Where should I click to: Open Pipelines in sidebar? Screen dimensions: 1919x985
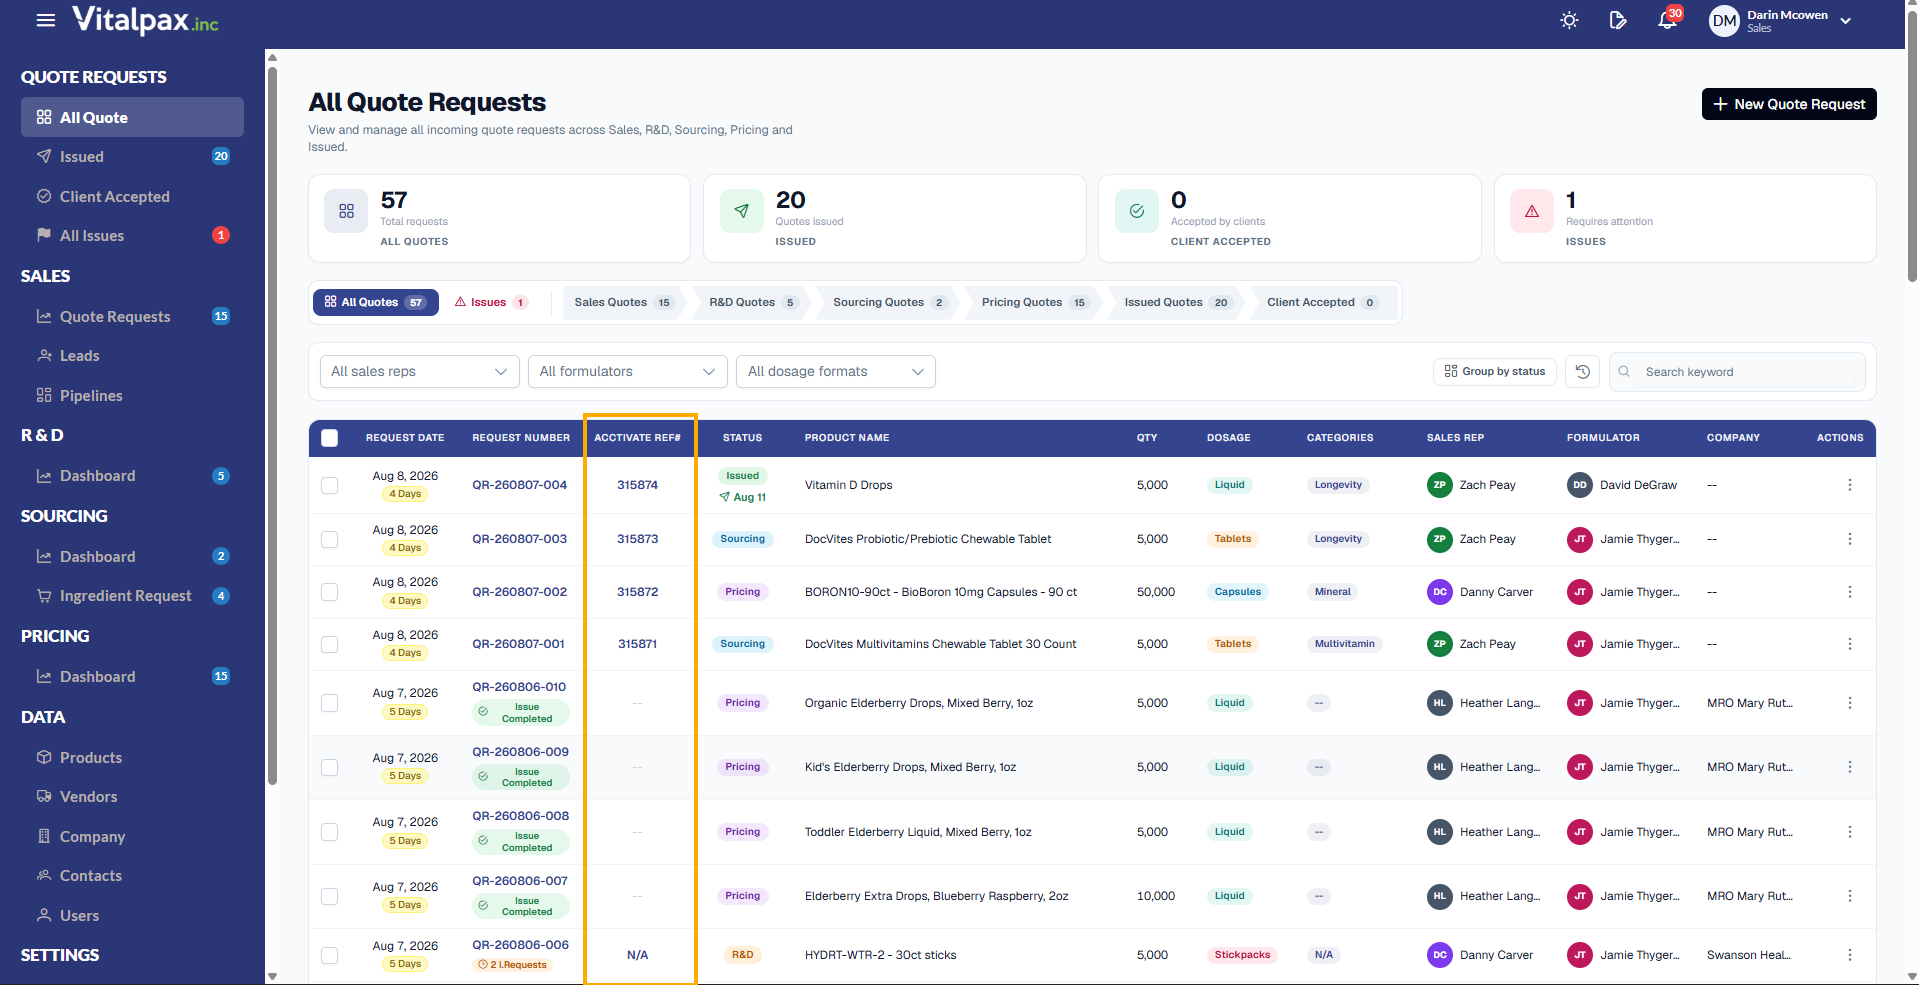point(132,396)
